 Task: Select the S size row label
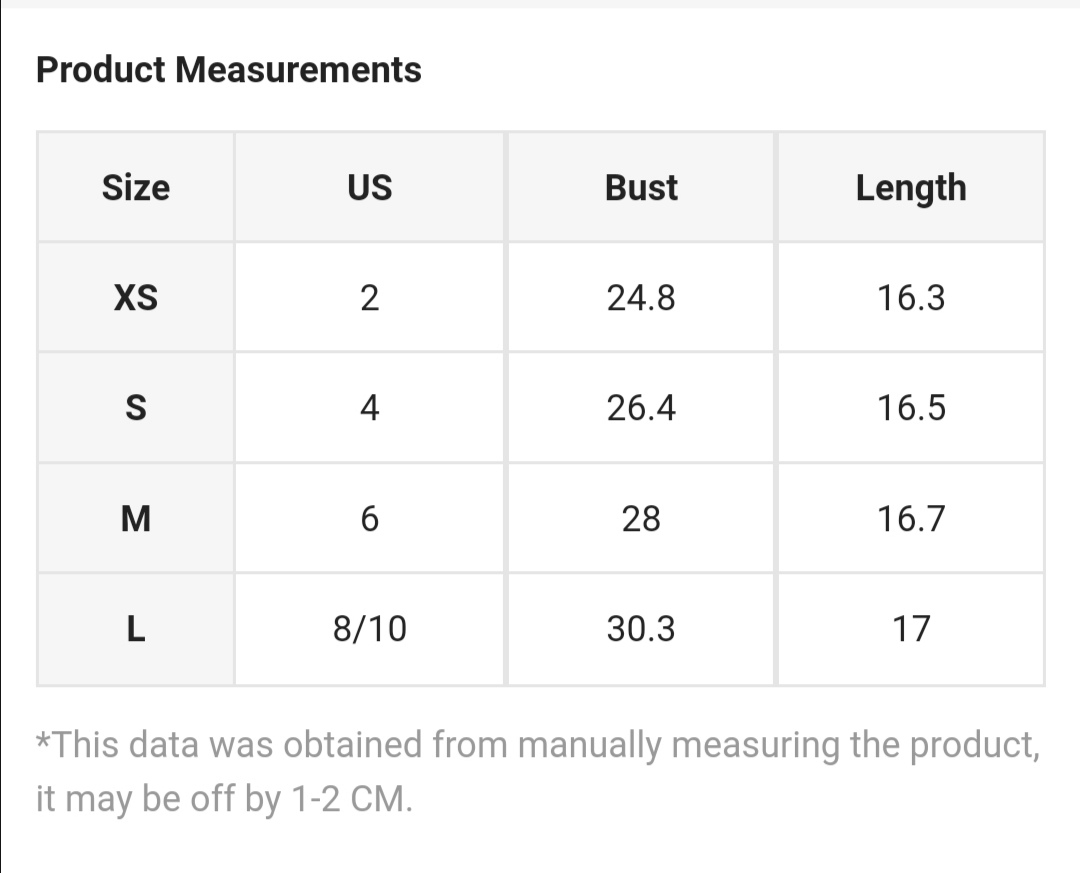[x=136, y=407]
